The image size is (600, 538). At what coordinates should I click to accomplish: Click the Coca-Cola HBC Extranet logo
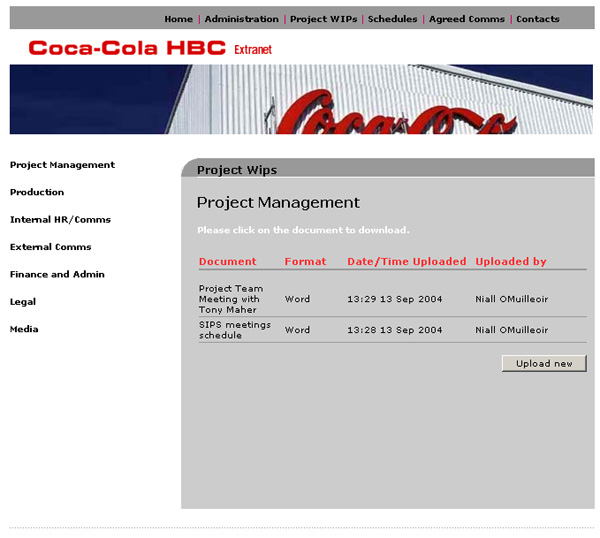(150, 48)
